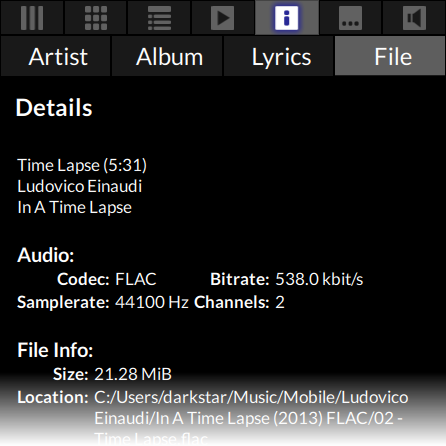
Task: Open the playlist list view icon
Action: pos(159,17)
